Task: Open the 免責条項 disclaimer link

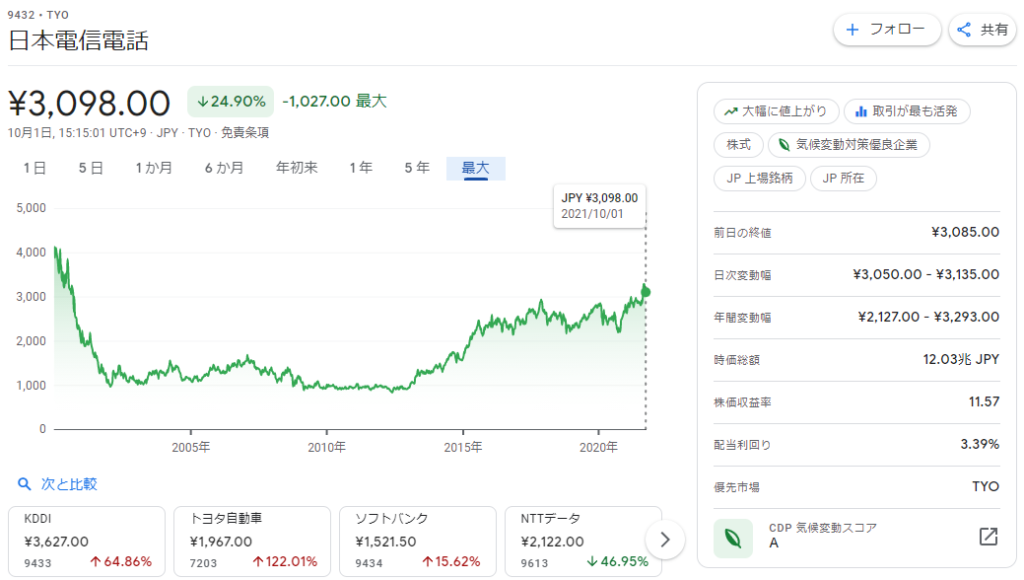Action: pos(244,132)
